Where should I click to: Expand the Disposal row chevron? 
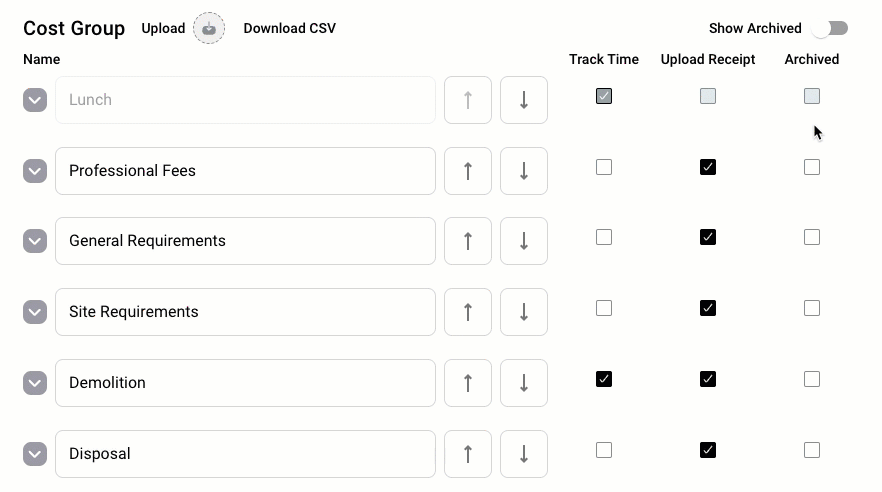point(35,454)
